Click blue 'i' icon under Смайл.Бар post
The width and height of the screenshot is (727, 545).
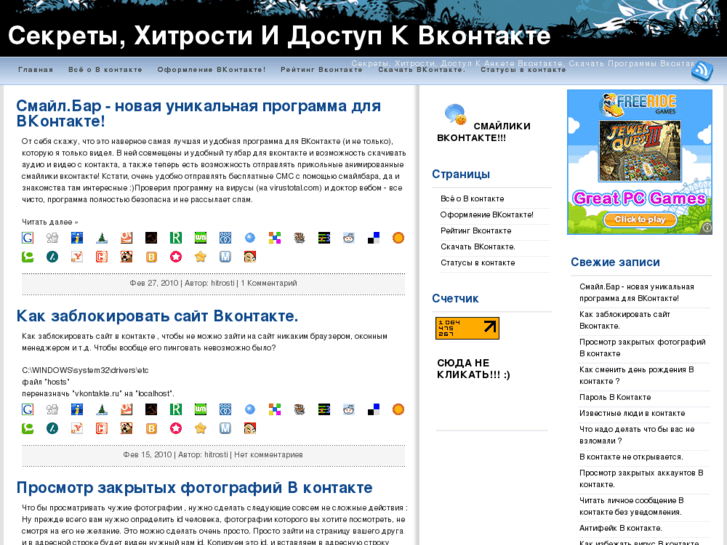coord(77,238)
